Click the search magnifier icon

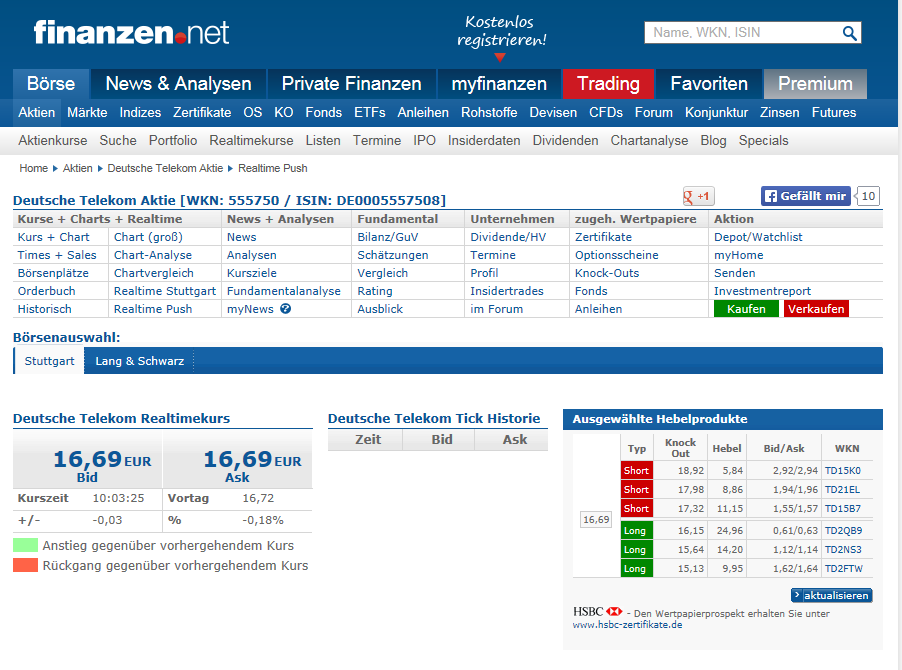849,33
